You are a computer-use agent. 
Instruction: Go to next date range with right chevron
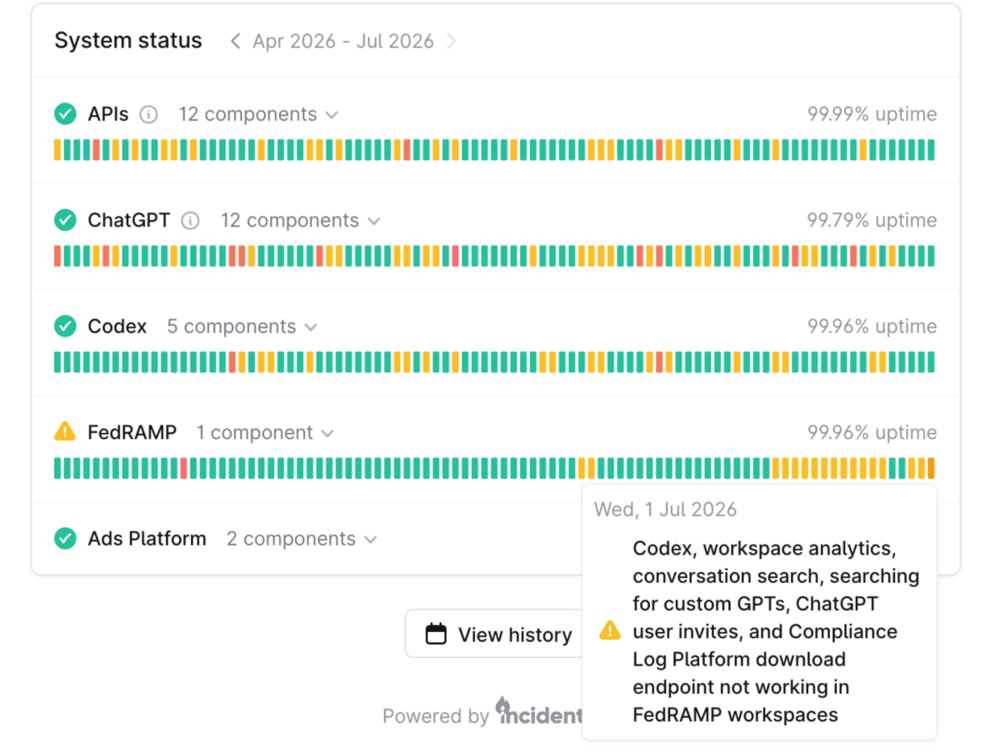[x=451, y=41]
